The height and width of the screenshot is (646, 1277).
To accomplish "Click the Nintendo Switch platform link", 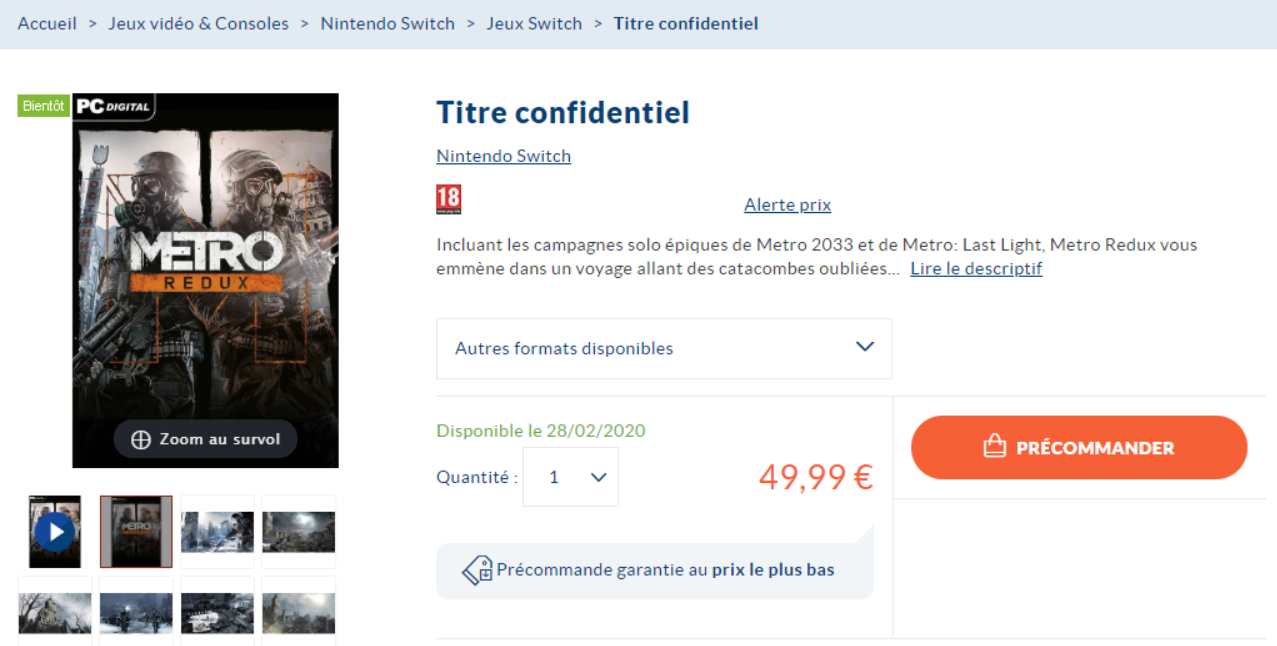I will point(503,156).
